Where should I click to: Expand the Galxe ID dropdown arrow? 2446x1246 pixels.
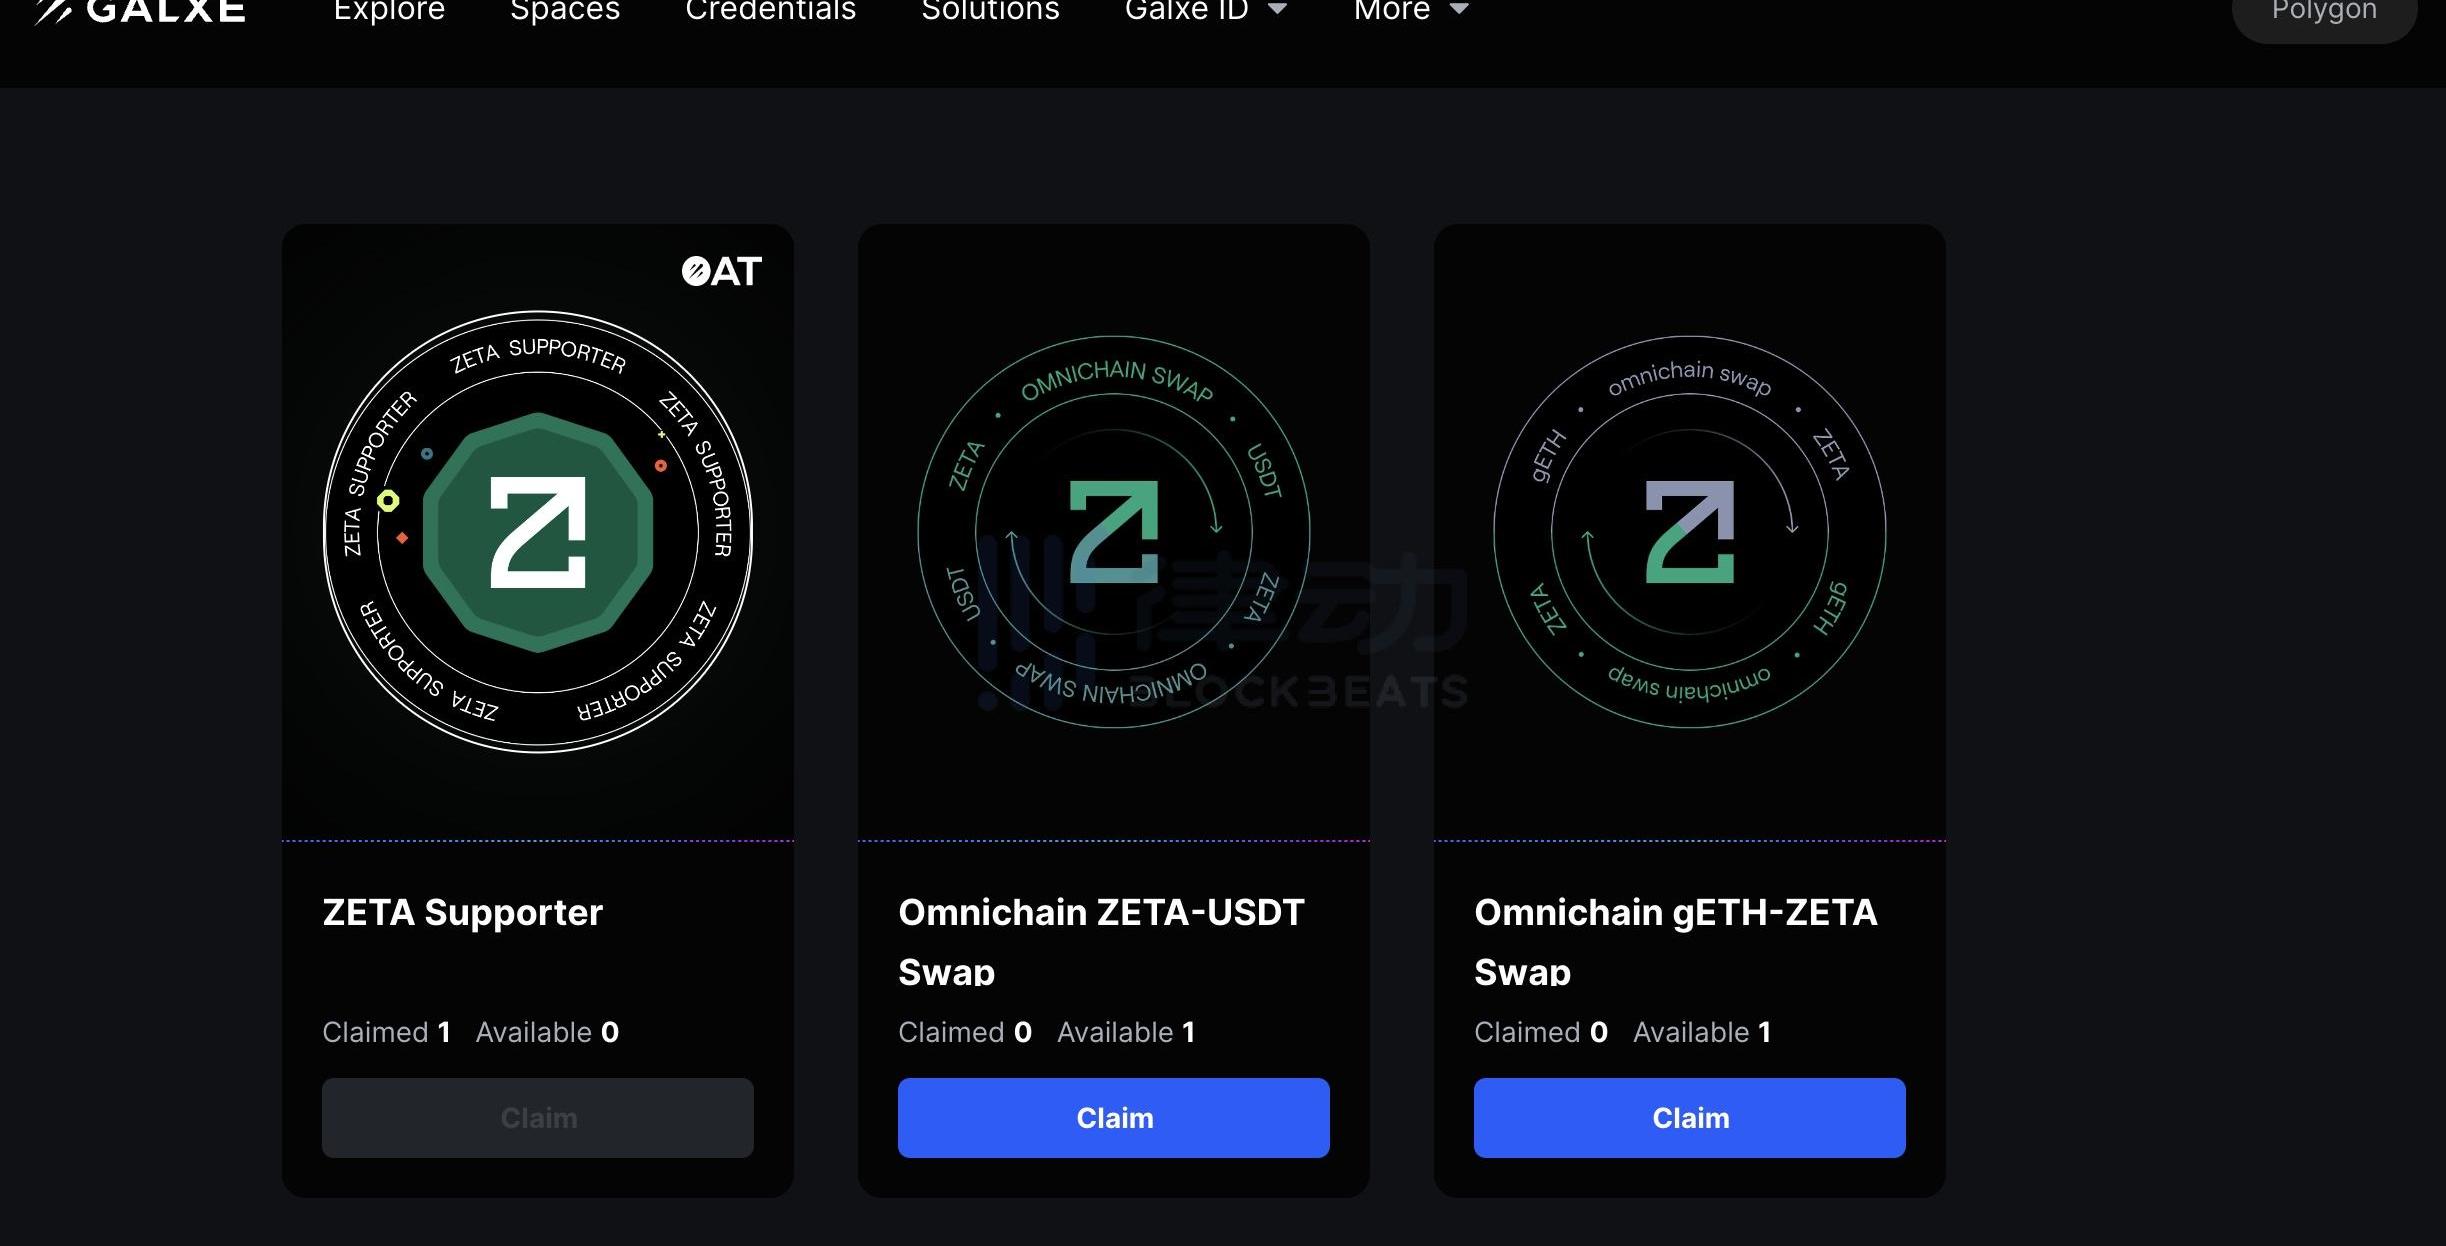[x=1277, y=10]
